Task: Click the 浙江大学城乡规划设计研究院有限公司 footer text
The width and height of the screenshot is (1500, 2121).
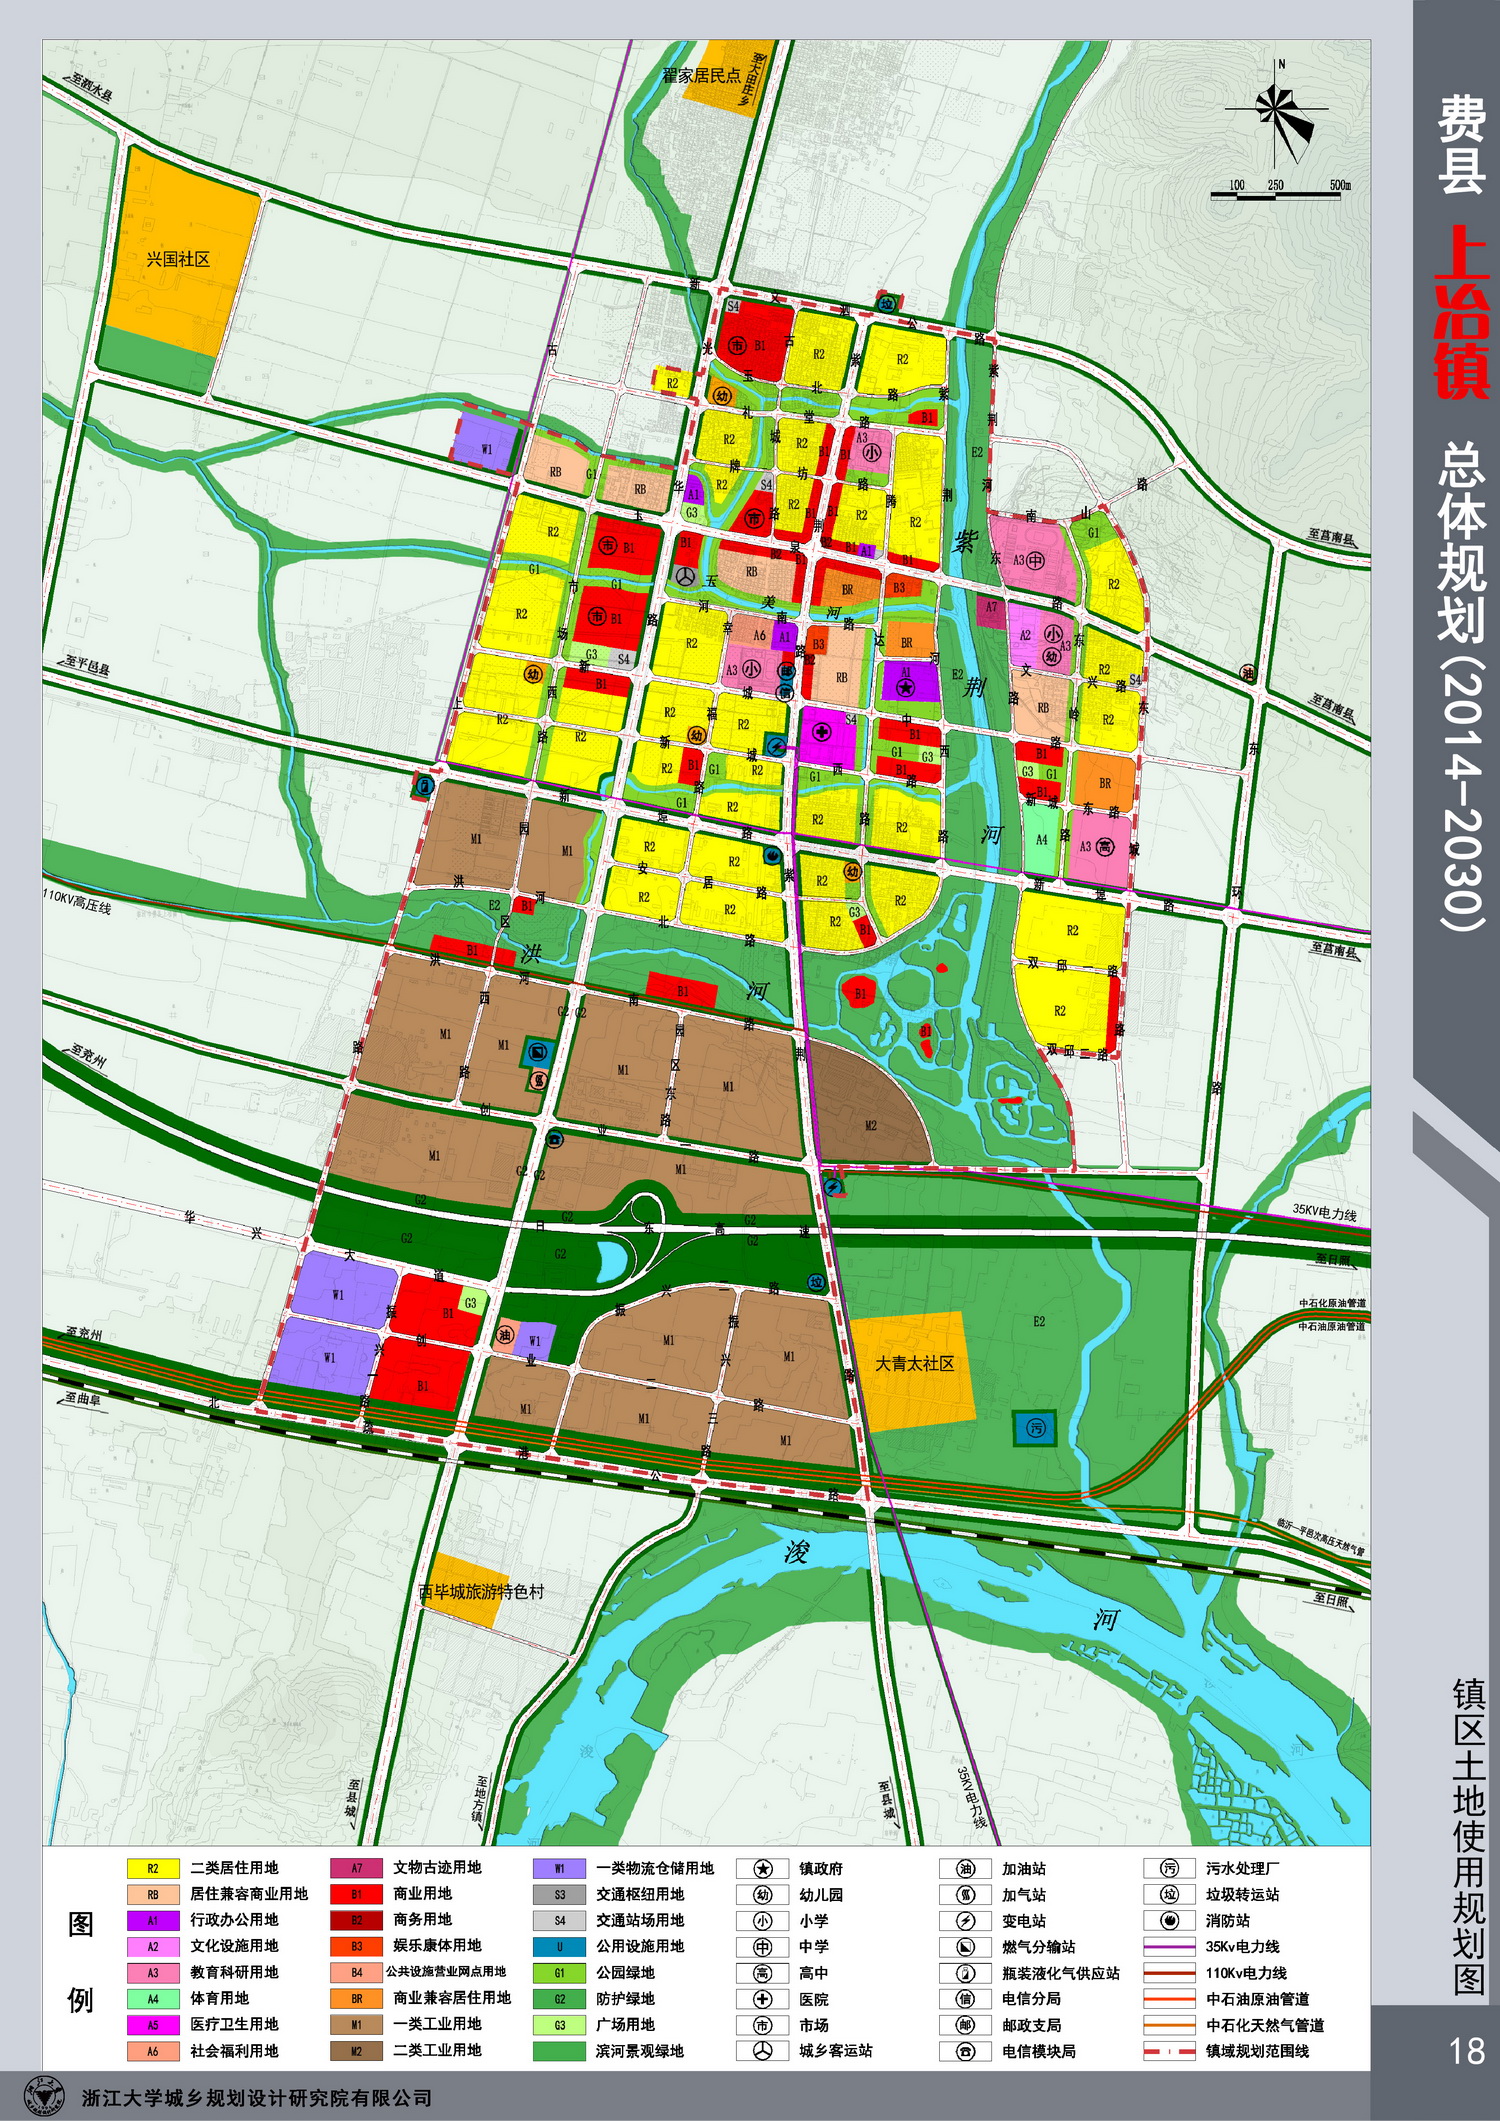Action: pos(257,2098)
